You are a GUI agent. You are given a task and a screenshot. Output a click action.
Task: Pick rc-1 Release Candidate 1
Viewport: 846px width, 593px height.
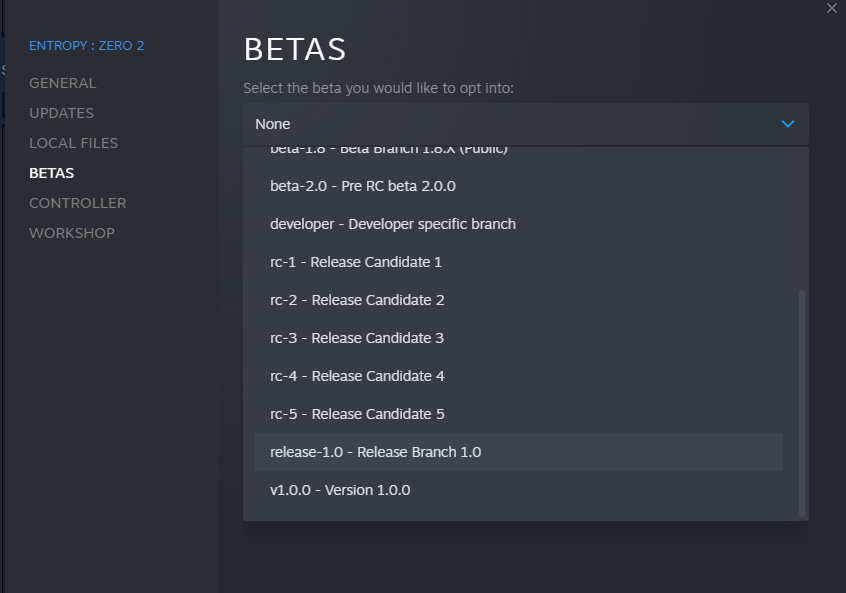click(x=355, y=262)
